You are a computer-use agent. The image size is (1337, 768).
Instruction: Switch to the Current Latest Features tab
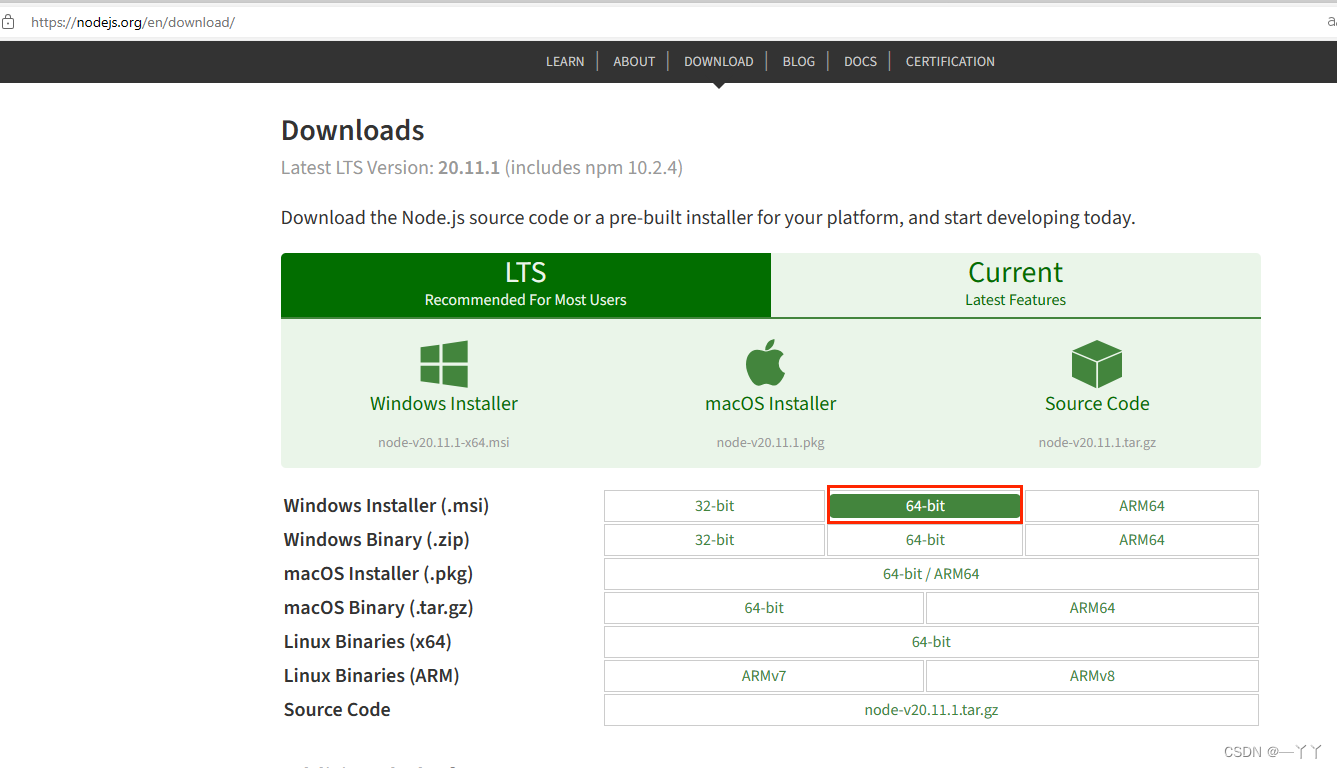[1016, 285]
